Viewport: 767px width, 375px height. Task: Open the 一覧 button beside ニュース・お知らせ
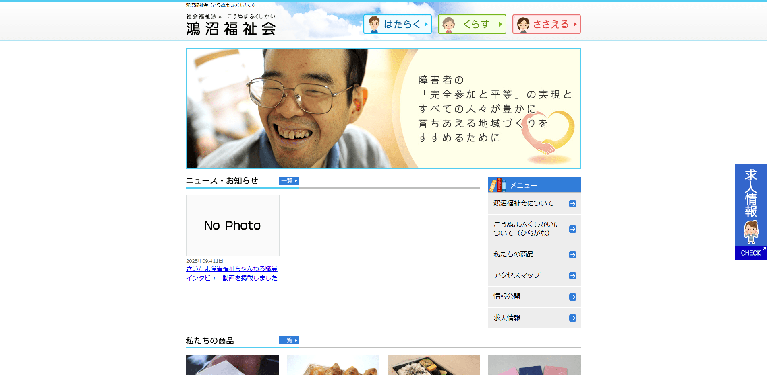[x=289, y=181]
